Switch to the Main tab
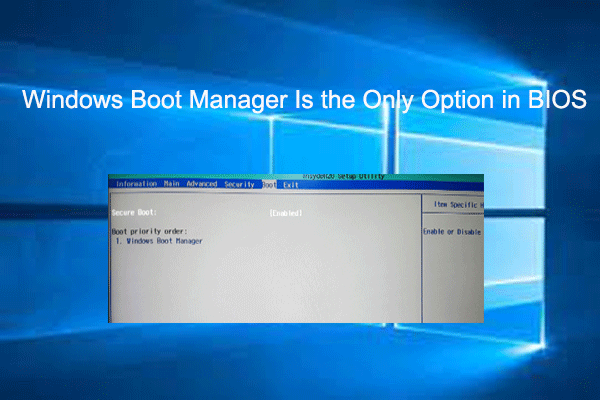 pyautogui.click(x=171, y=184)
